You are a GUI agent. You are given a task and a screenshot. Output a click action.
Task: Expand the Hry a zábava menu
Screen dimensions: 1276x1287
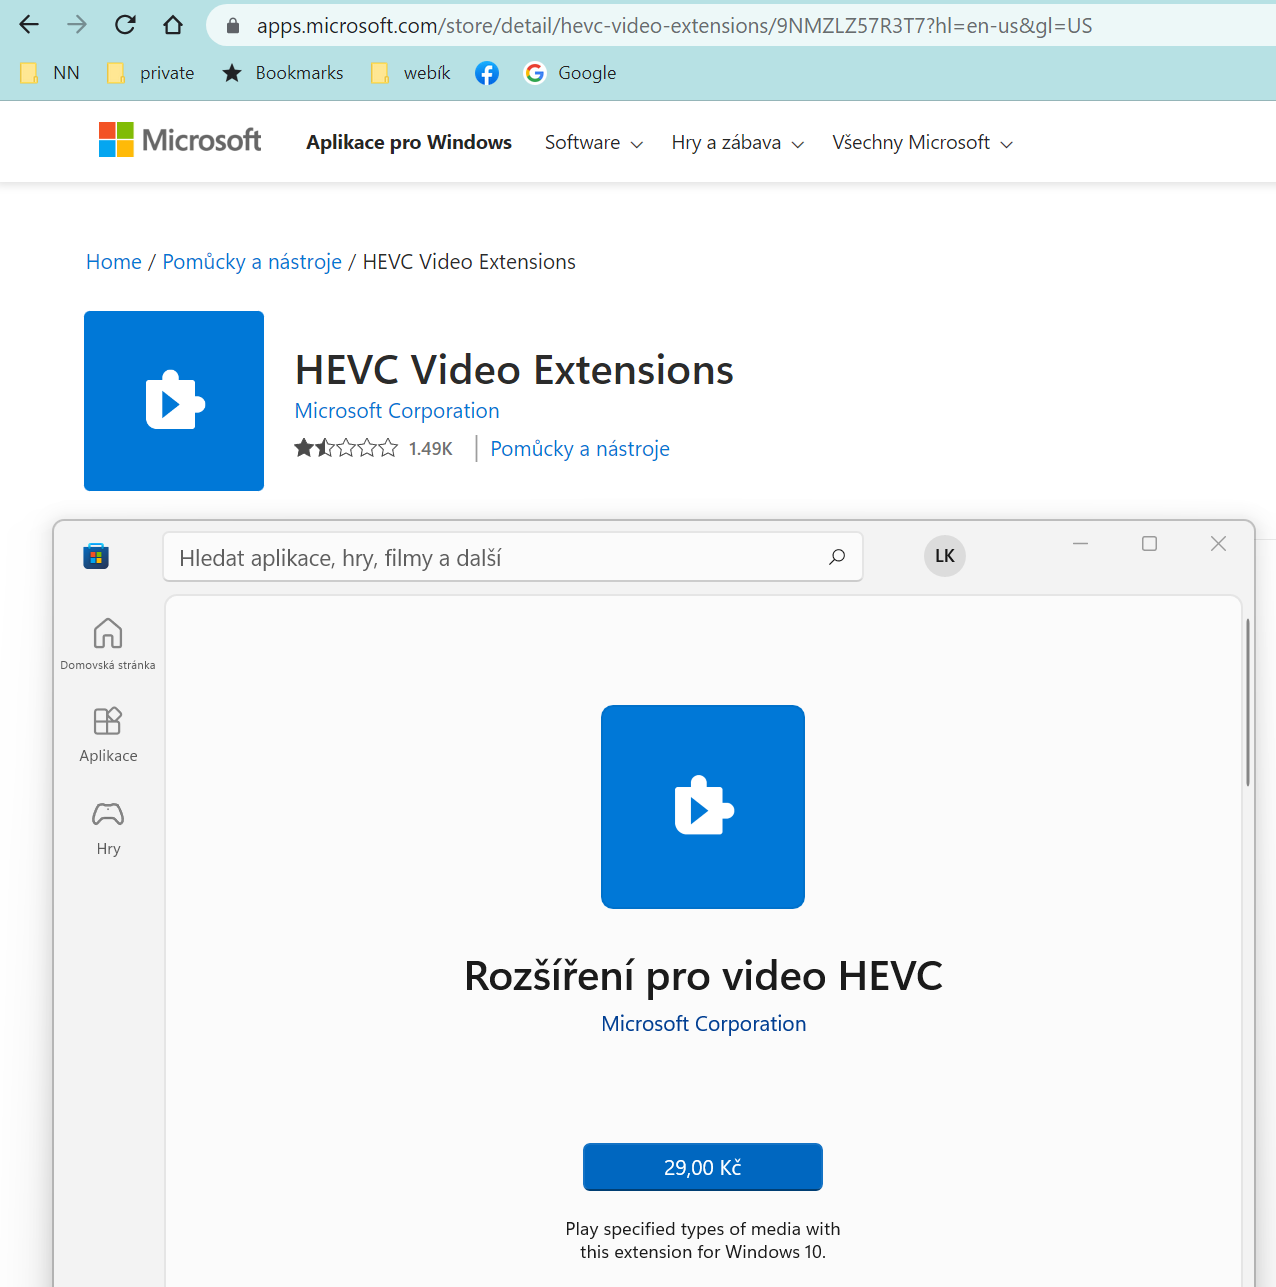point(737,143)
